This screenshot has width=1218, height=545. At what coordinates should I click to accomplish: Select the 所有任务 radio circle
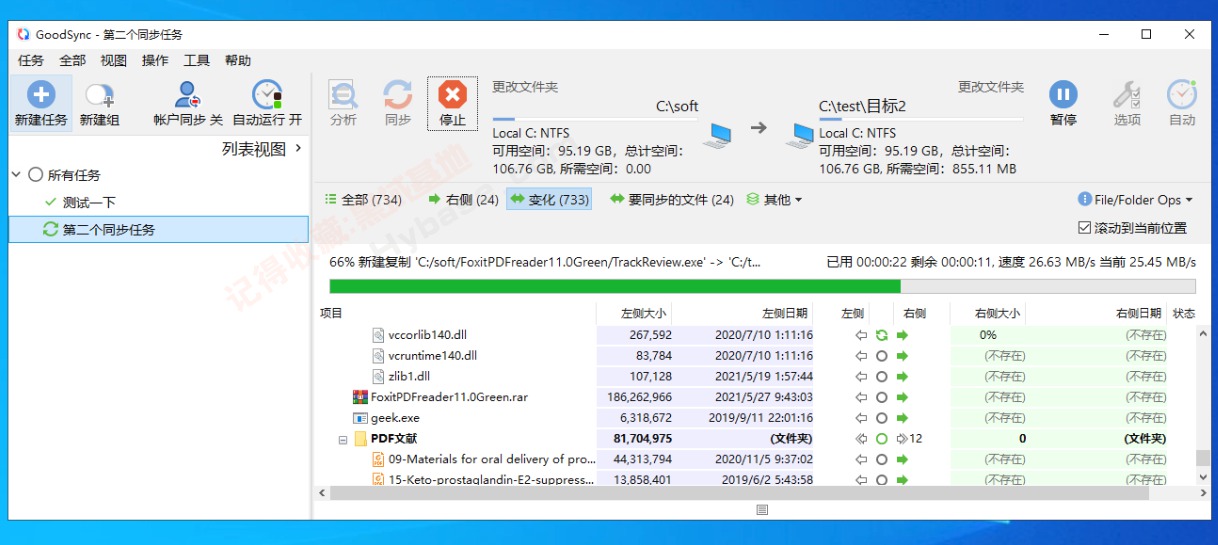pyautogui.click(x=36, y=175)
